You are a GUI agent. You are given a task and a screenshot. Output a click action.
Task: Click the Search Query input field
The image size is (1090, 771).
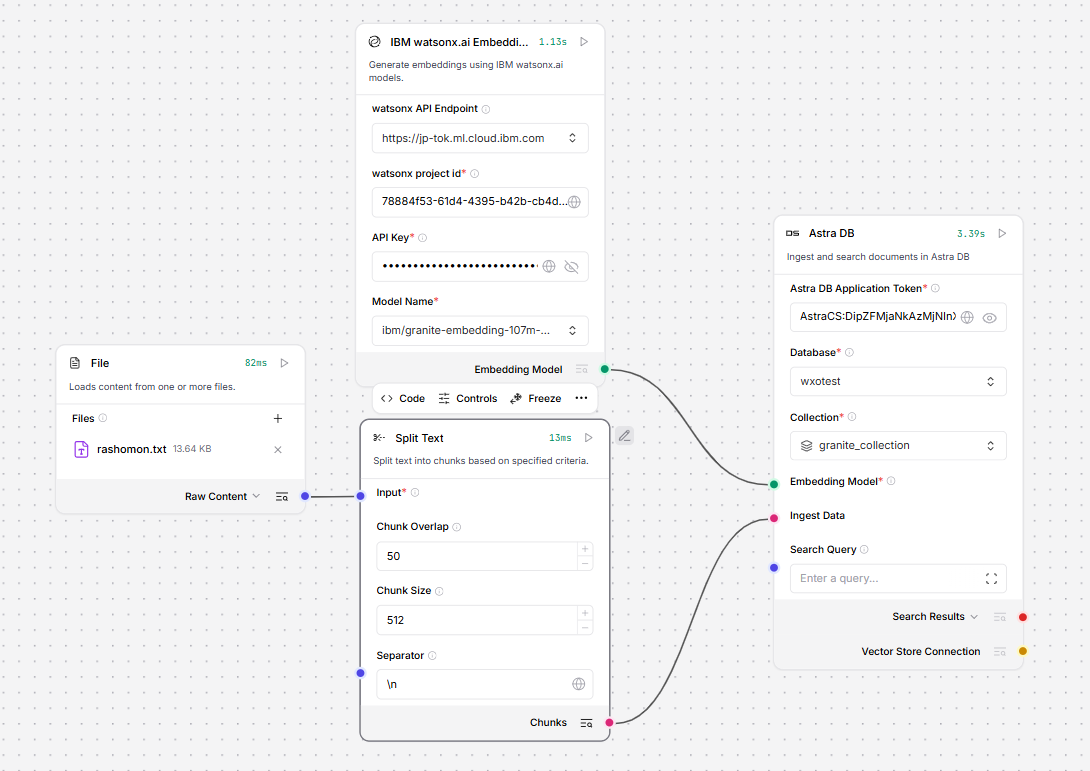click(x=898, y=578)
